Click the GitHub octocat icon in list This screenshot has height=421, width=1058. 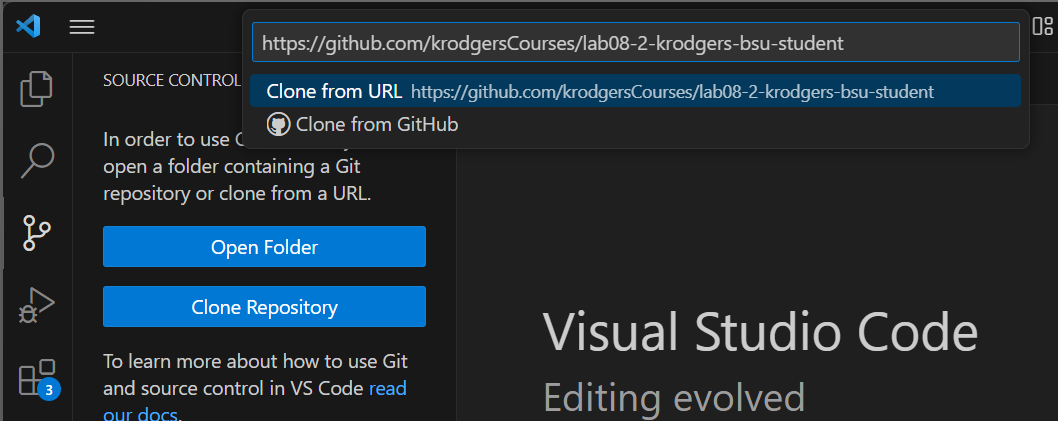click(x=278, y=125)
